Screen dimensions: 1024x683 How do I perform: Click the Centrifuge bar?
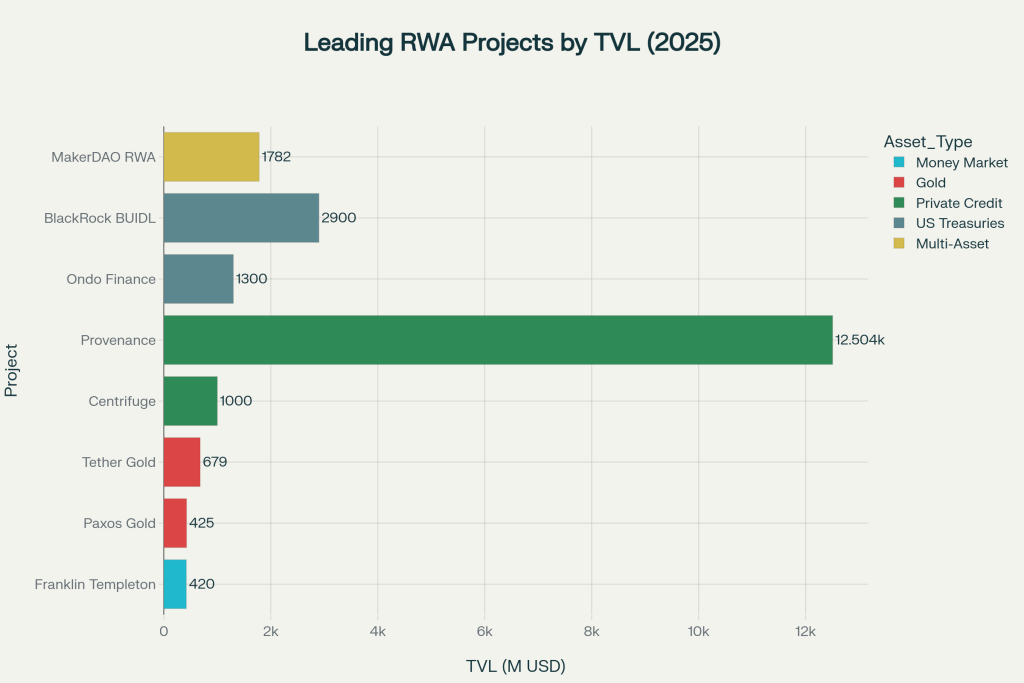[x=190, y=401]
